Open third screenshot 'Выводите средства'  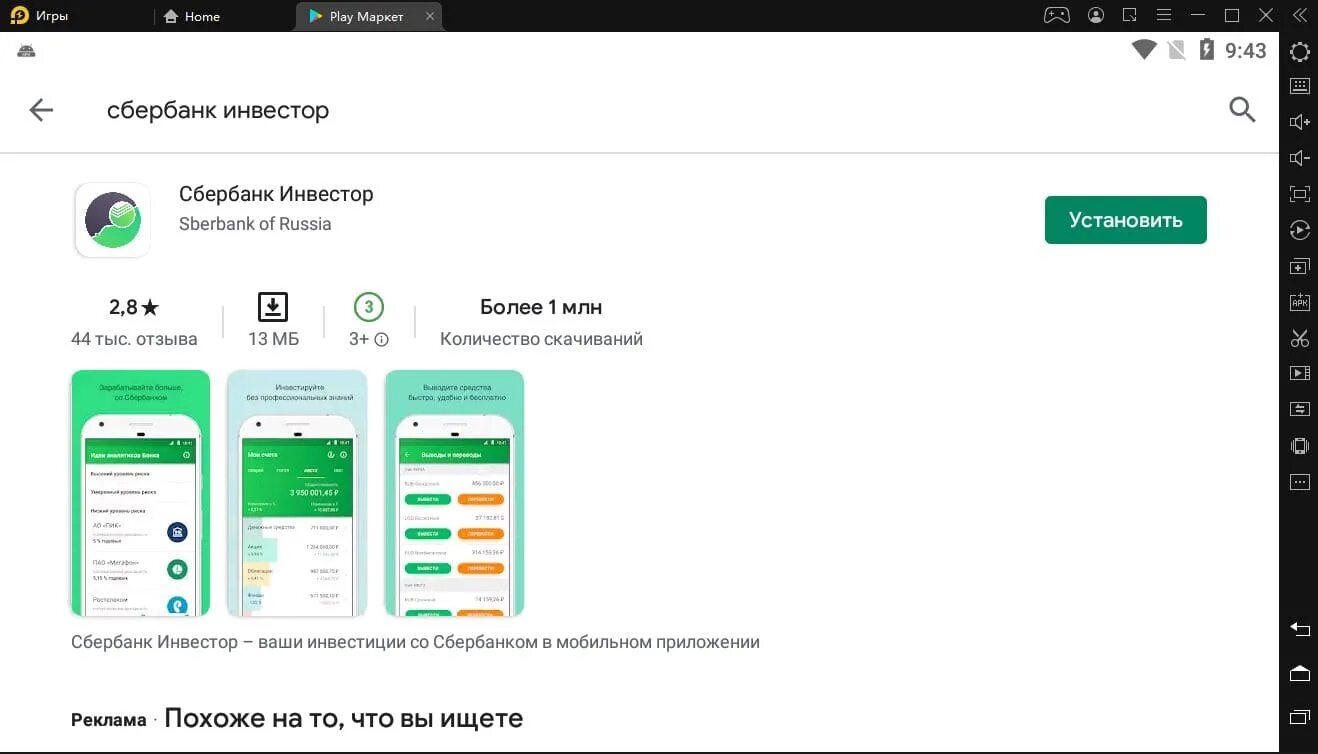(454, 493)
